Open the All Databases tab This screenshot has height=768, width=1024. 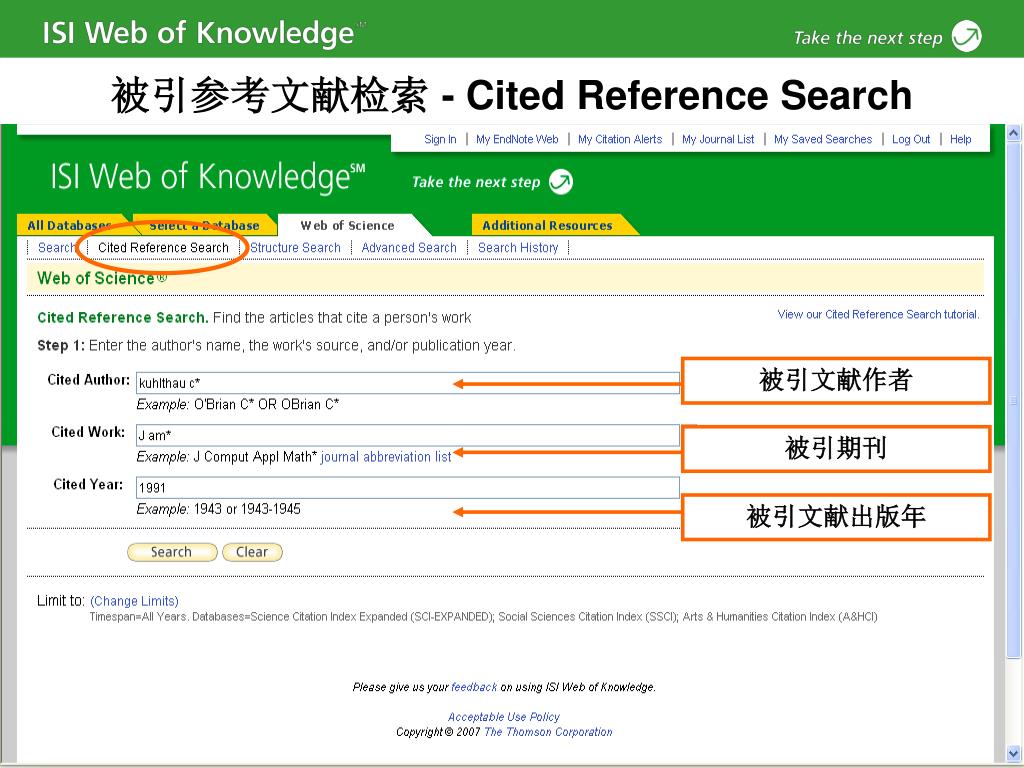69,225
